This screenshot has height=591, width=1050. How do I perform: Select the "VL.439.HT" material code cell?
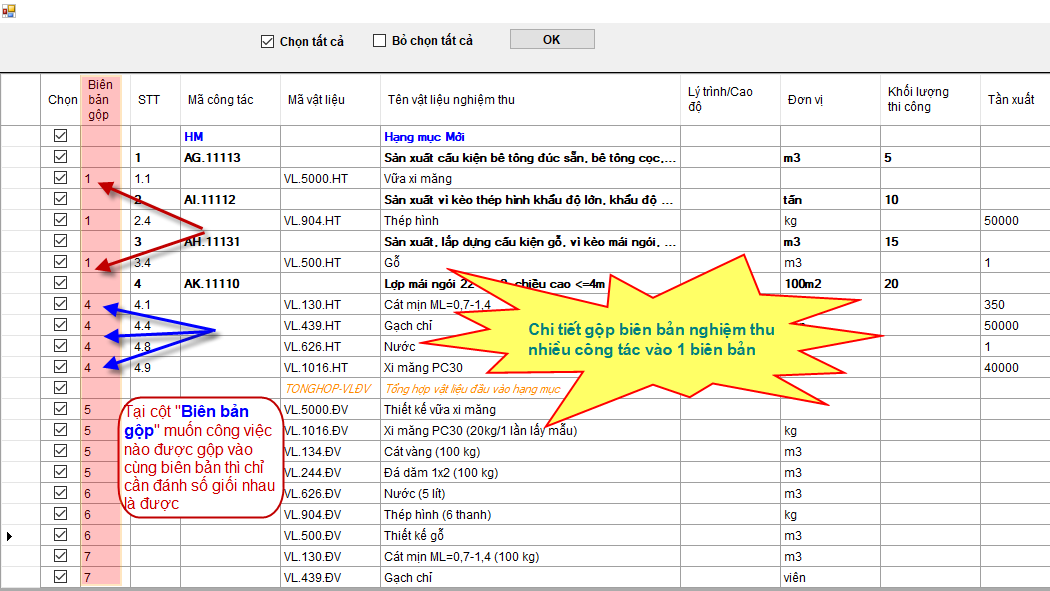point(330,325)
